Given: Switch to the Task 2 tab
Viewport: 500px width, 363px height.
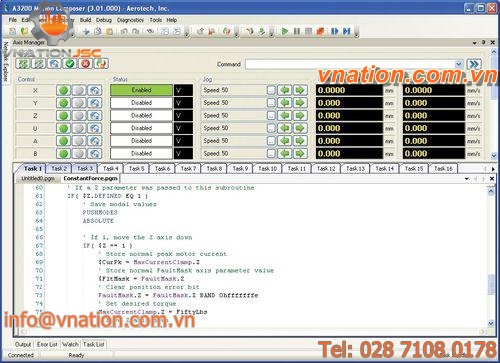Looking at the screenshot, I should (59, 169).
